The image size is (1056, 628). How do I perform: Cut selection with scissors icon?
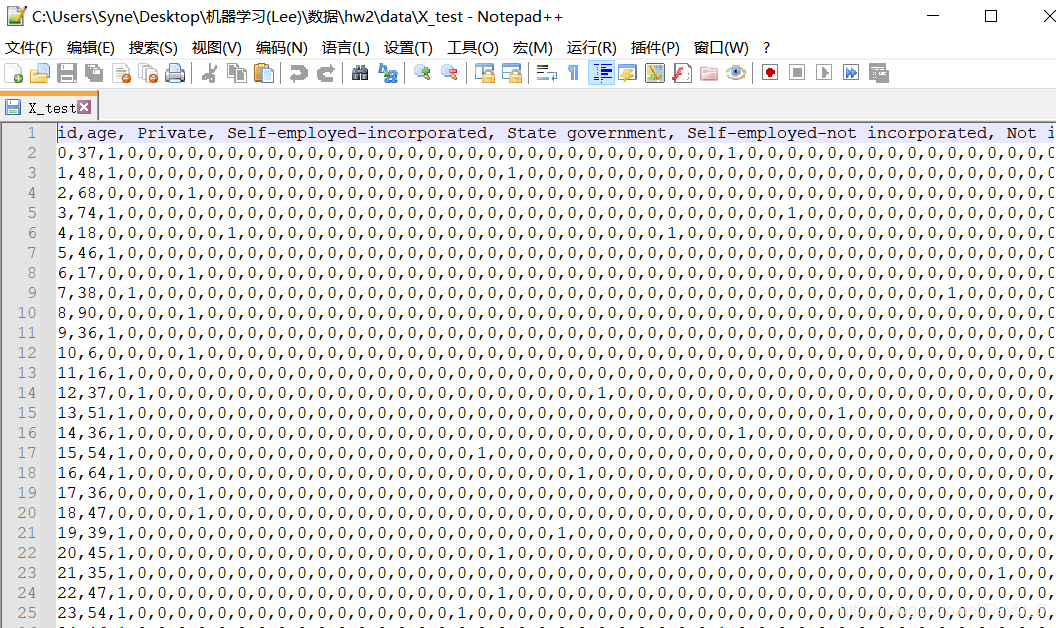tap(209, 73)
